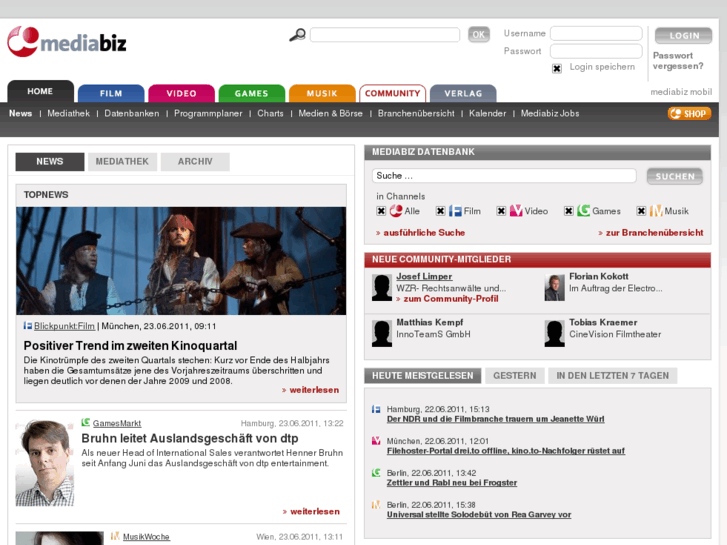
Task: Toggle the Film channel checkbox
Action: coord(440,211)
